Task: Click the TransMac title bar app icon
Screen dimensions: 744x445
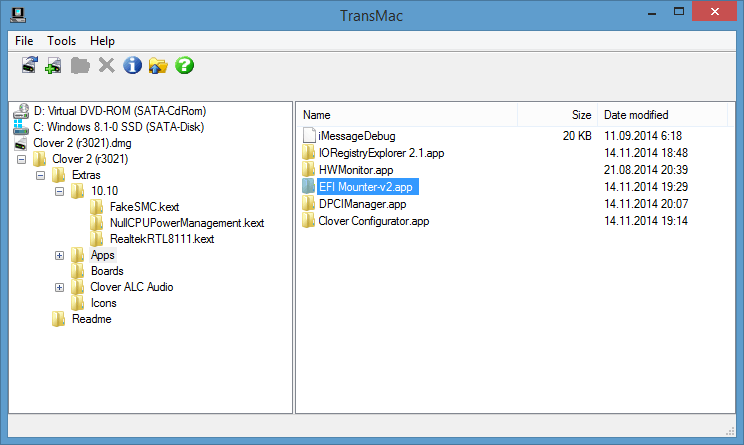Action: (x=18, y=15)
